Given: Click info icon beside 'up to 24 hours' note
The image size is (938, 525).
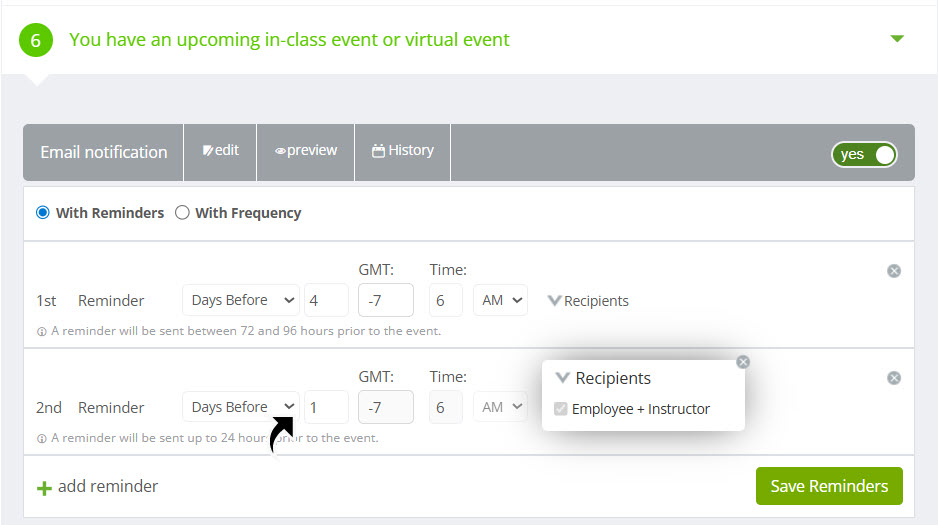Looking at the screenshot, I should (x=42, y=439).
